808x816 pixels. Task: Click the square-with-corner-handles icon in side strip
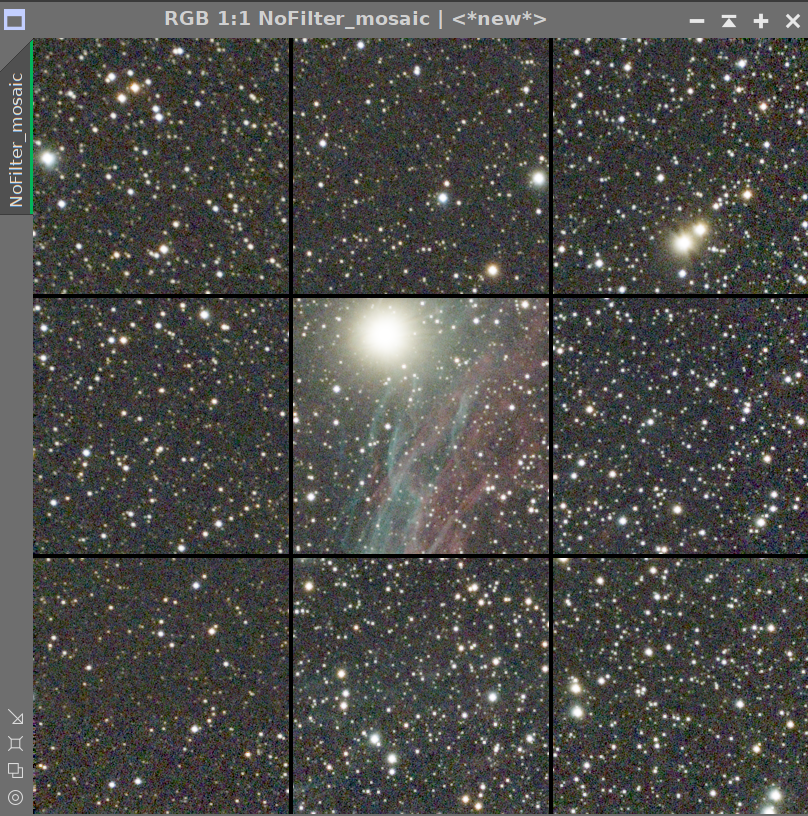click(x=16, y=744)
